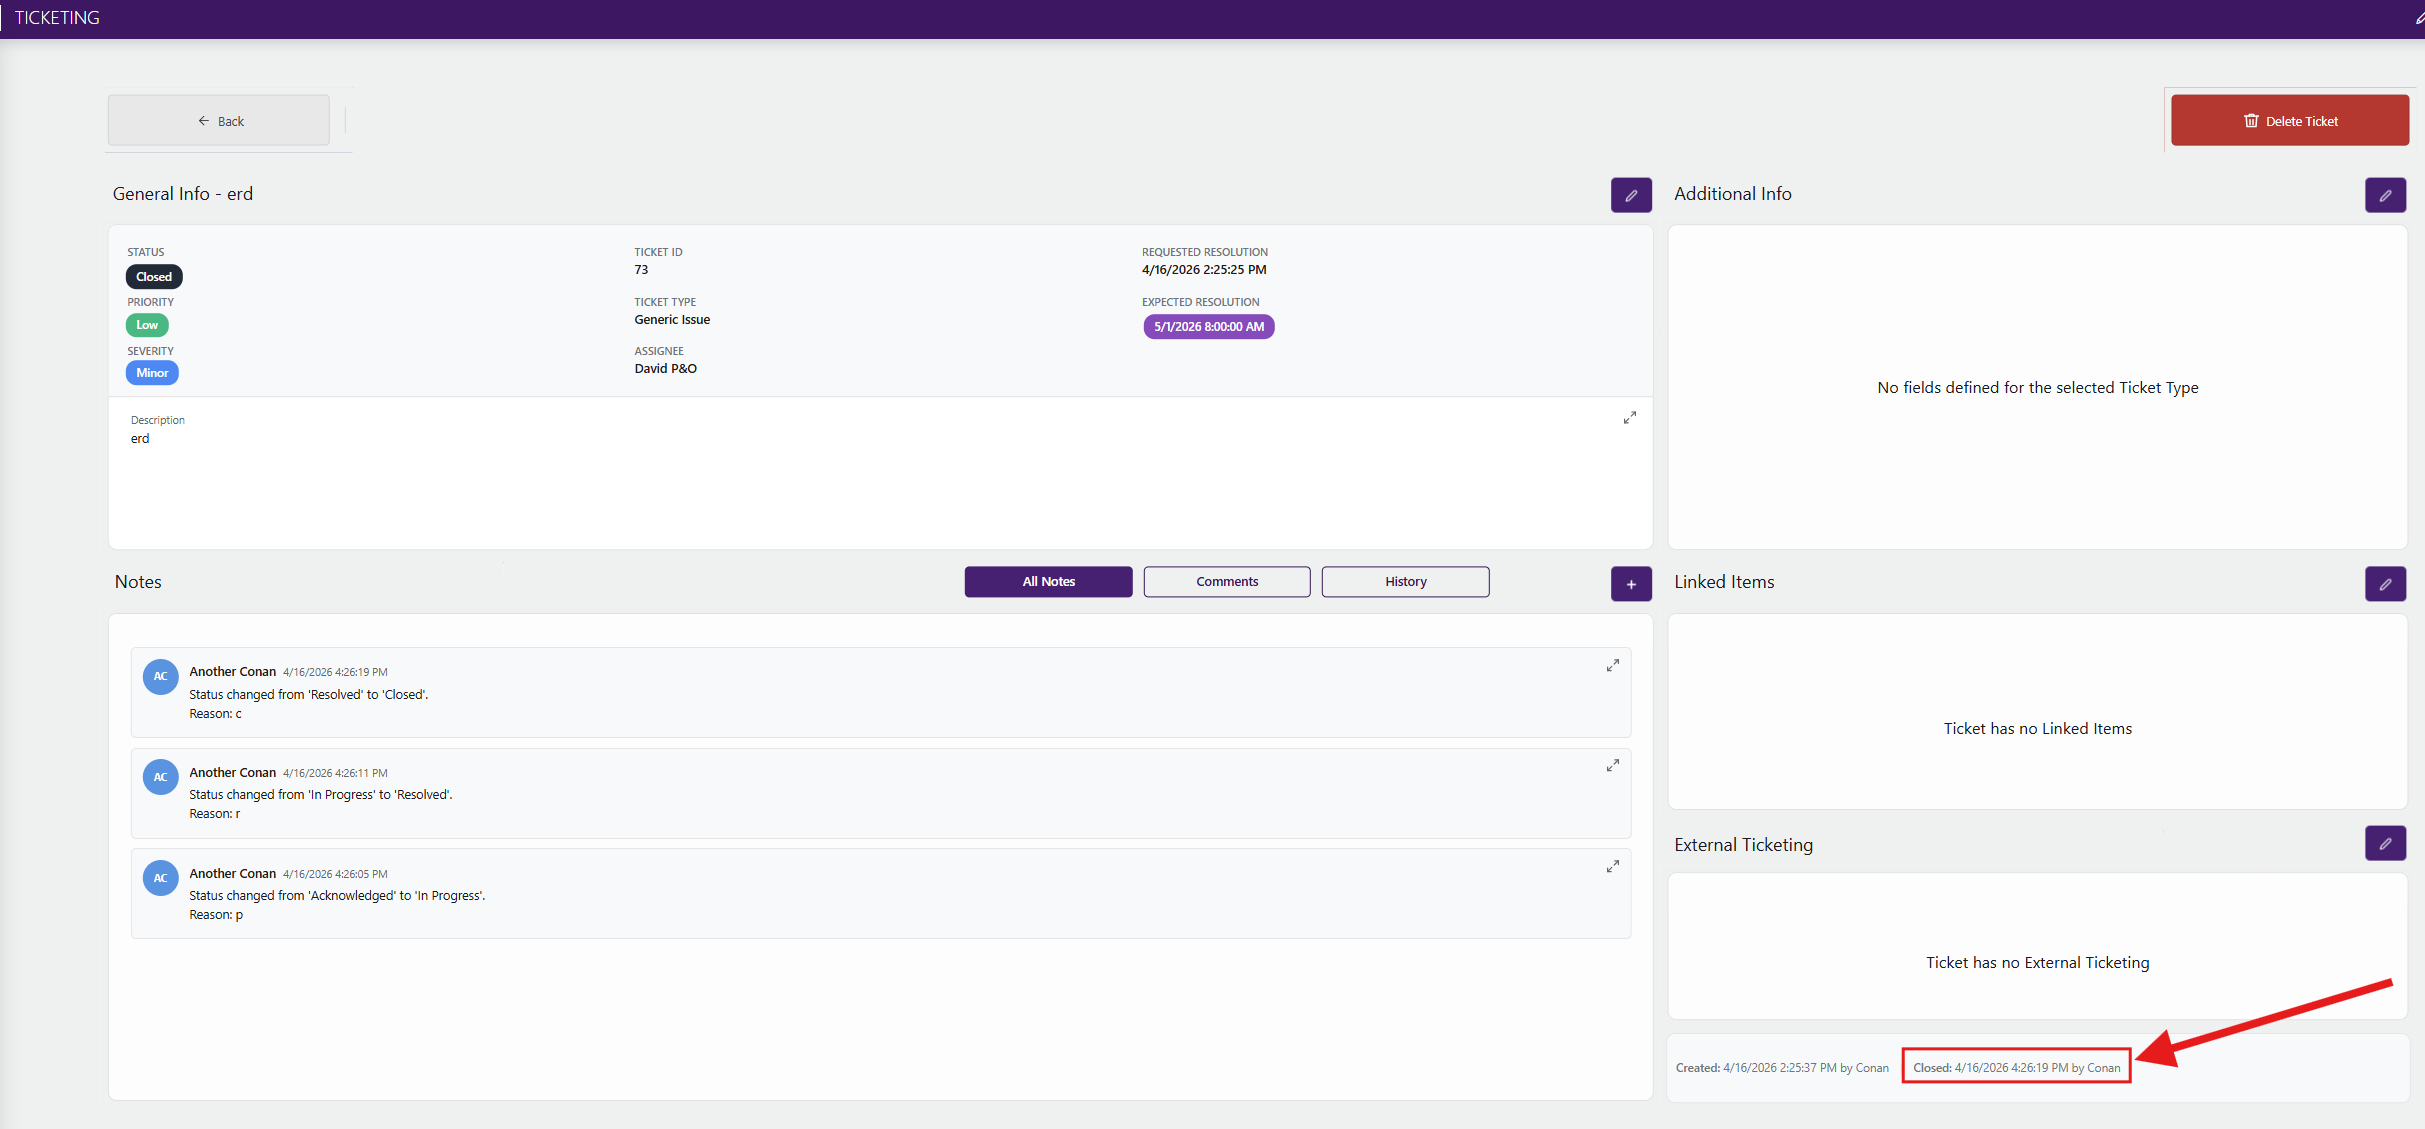This screenshot has height=1129, width=2425.
Task: Click the description text 'erd'
Action: [140, 439]
